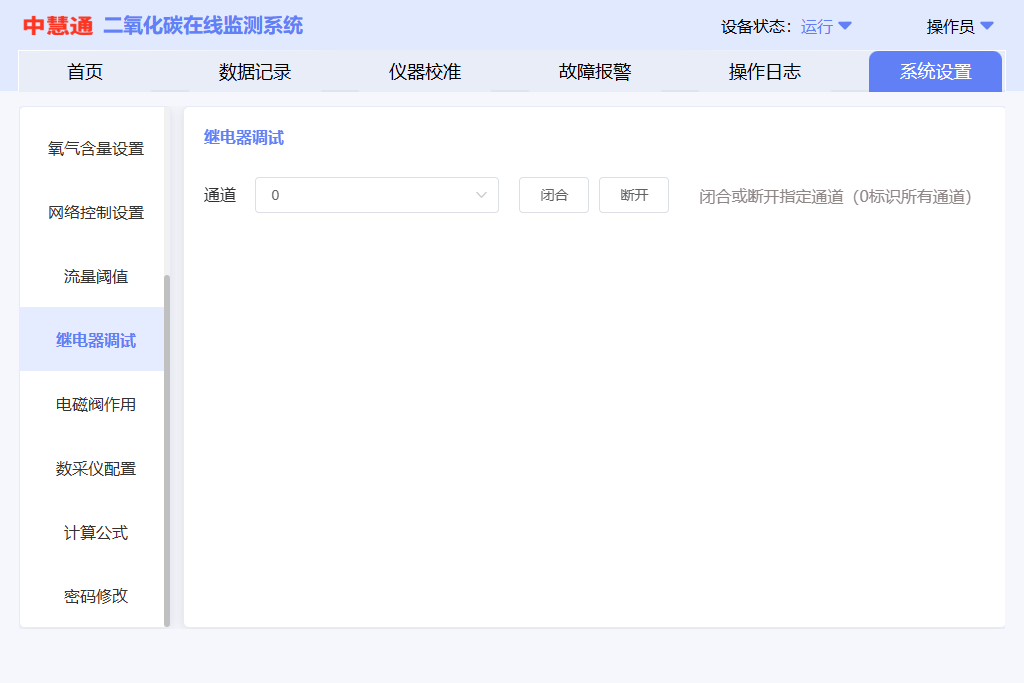Viewport: 1024px width, 683px height.
Task: Open 数采仪配置 sidebar item
Action: click(x=95, y=469)
